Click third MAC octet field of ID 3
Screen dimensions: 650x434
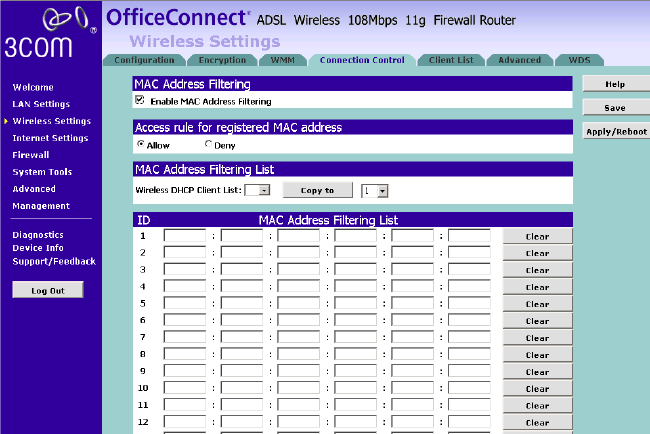[298, 269]
